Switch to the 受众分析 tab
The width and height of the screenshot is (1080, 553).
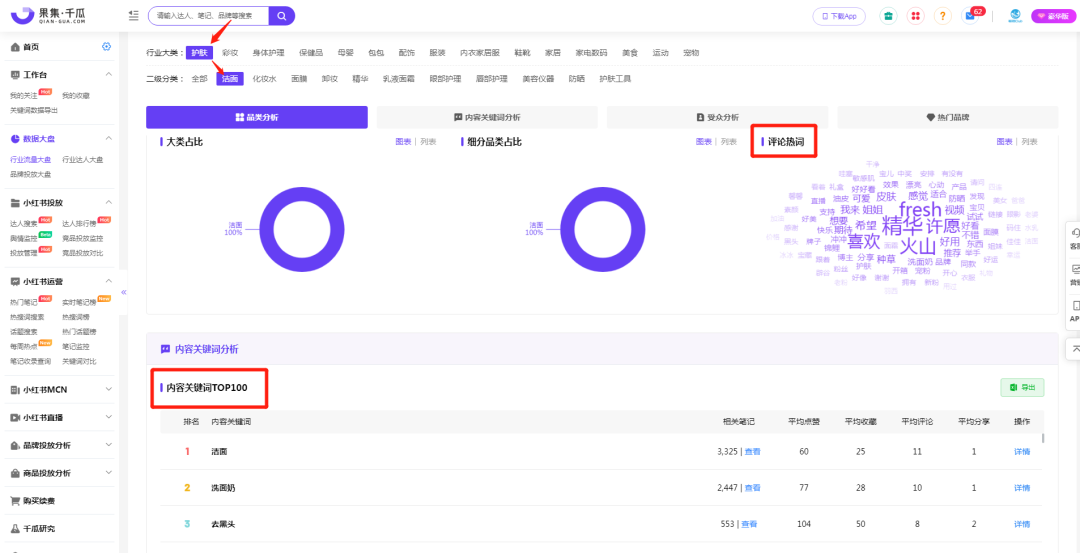[717, 117]
